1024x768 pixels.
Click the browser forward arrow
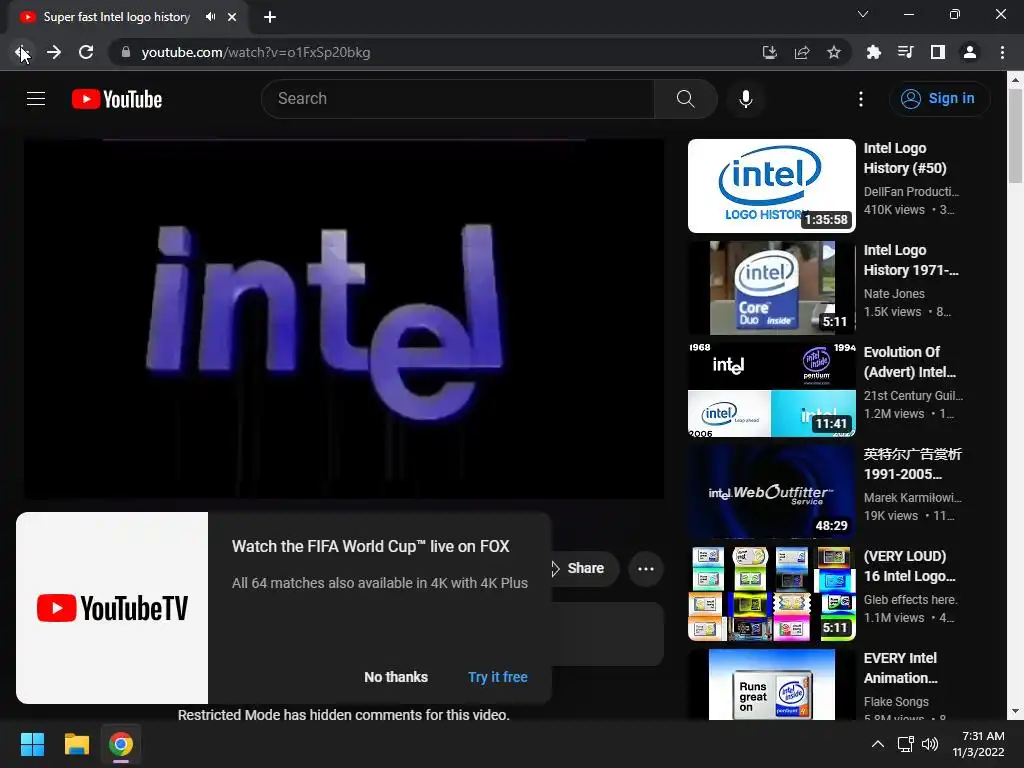(x=54, y=52)
